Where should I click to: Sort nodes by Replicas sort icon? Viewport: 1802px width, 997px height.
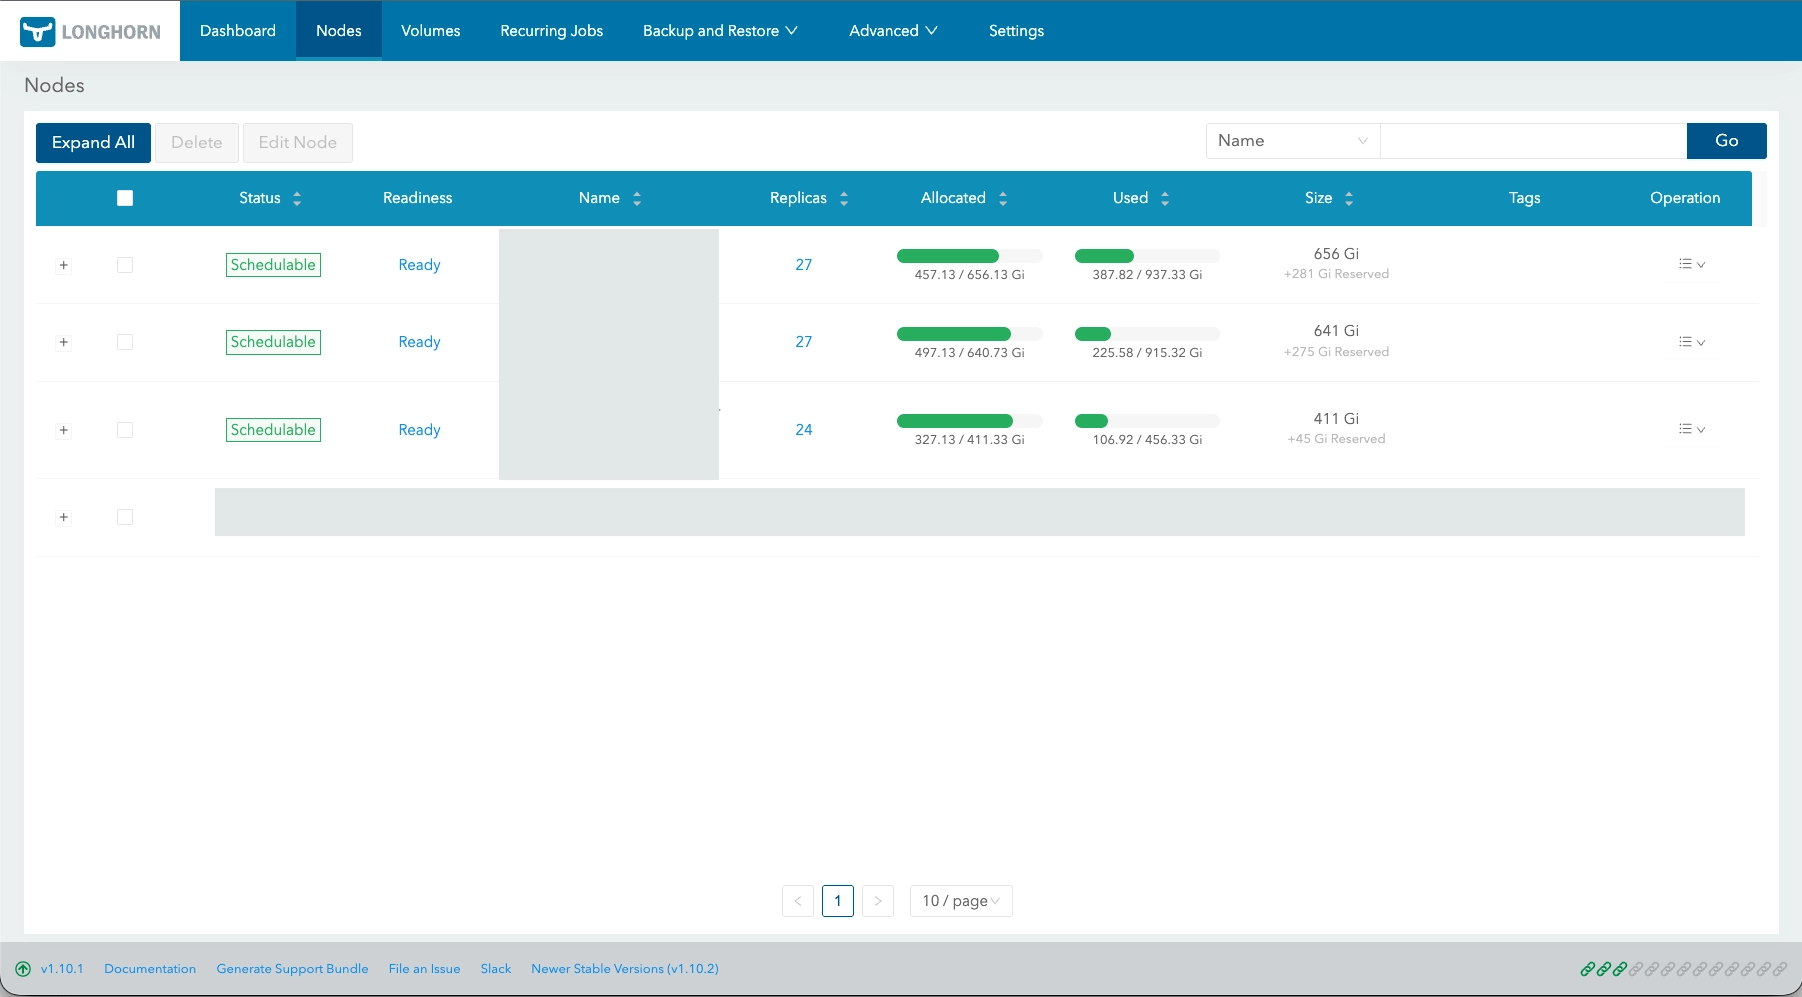coord(844,199)
